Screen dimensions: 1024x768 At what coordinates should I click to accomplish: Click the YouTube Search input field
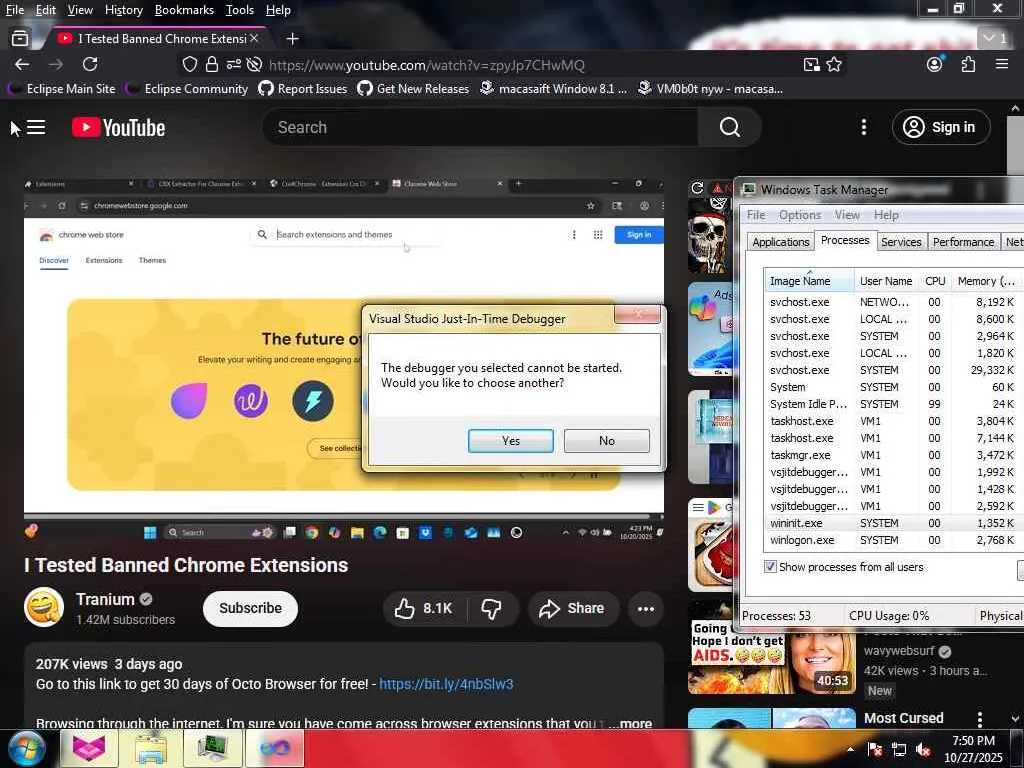point(480,127)
